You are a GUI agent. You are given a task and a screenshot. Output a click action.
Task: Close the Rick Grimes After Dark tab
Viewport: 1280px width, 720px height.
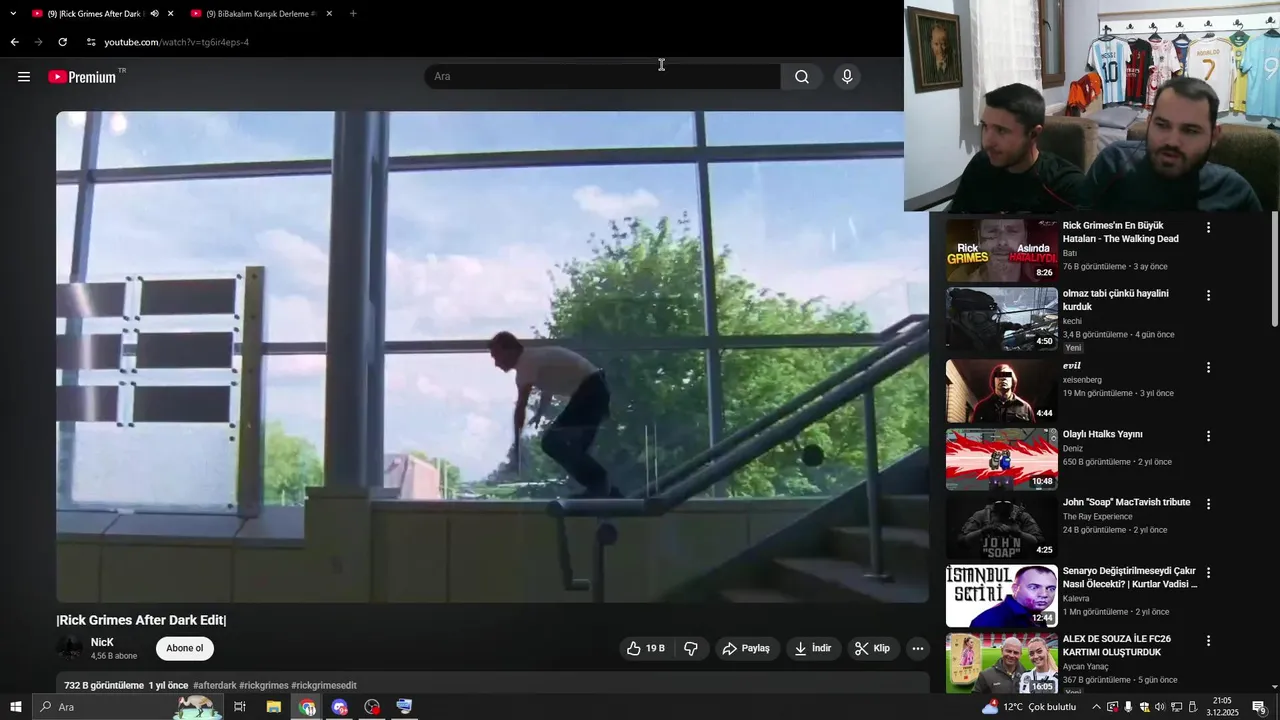(170, 14)
